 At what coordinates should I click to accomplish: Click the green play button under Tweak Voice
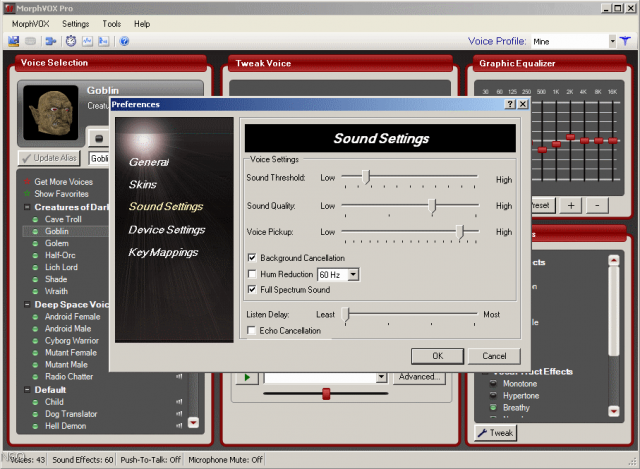tap(247, 378)
